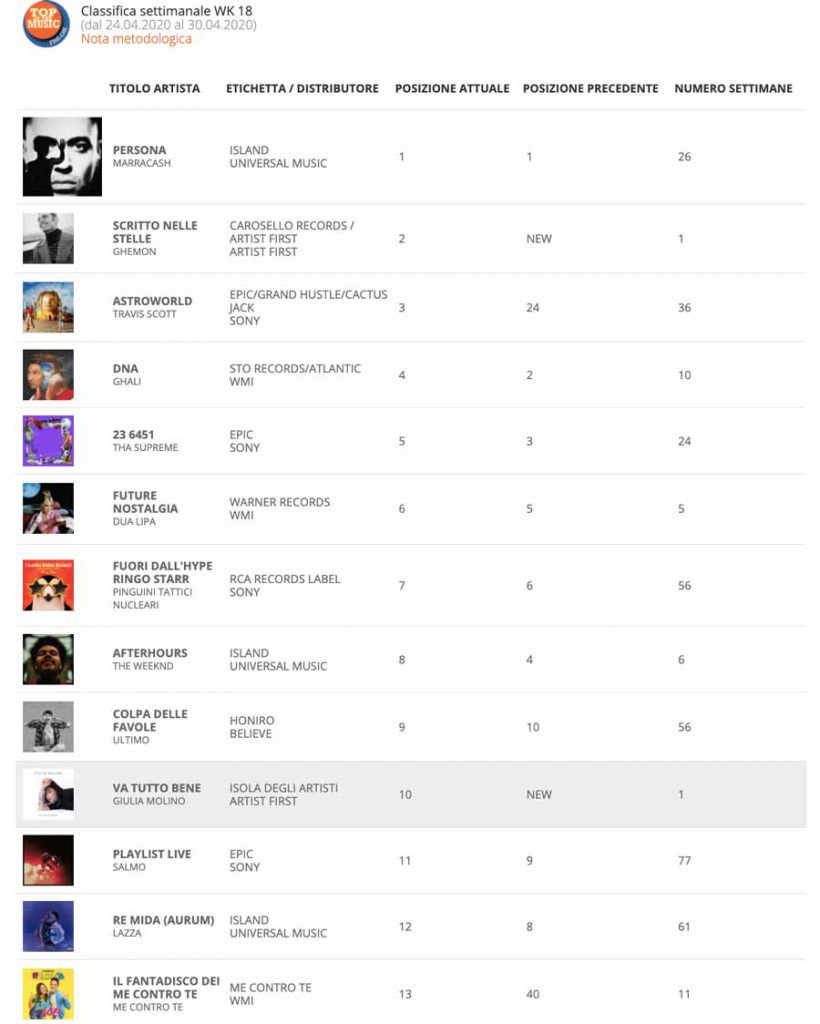Open Re Mida (Aurum) title link
The image size is (820, 1024).
point(163,920)
